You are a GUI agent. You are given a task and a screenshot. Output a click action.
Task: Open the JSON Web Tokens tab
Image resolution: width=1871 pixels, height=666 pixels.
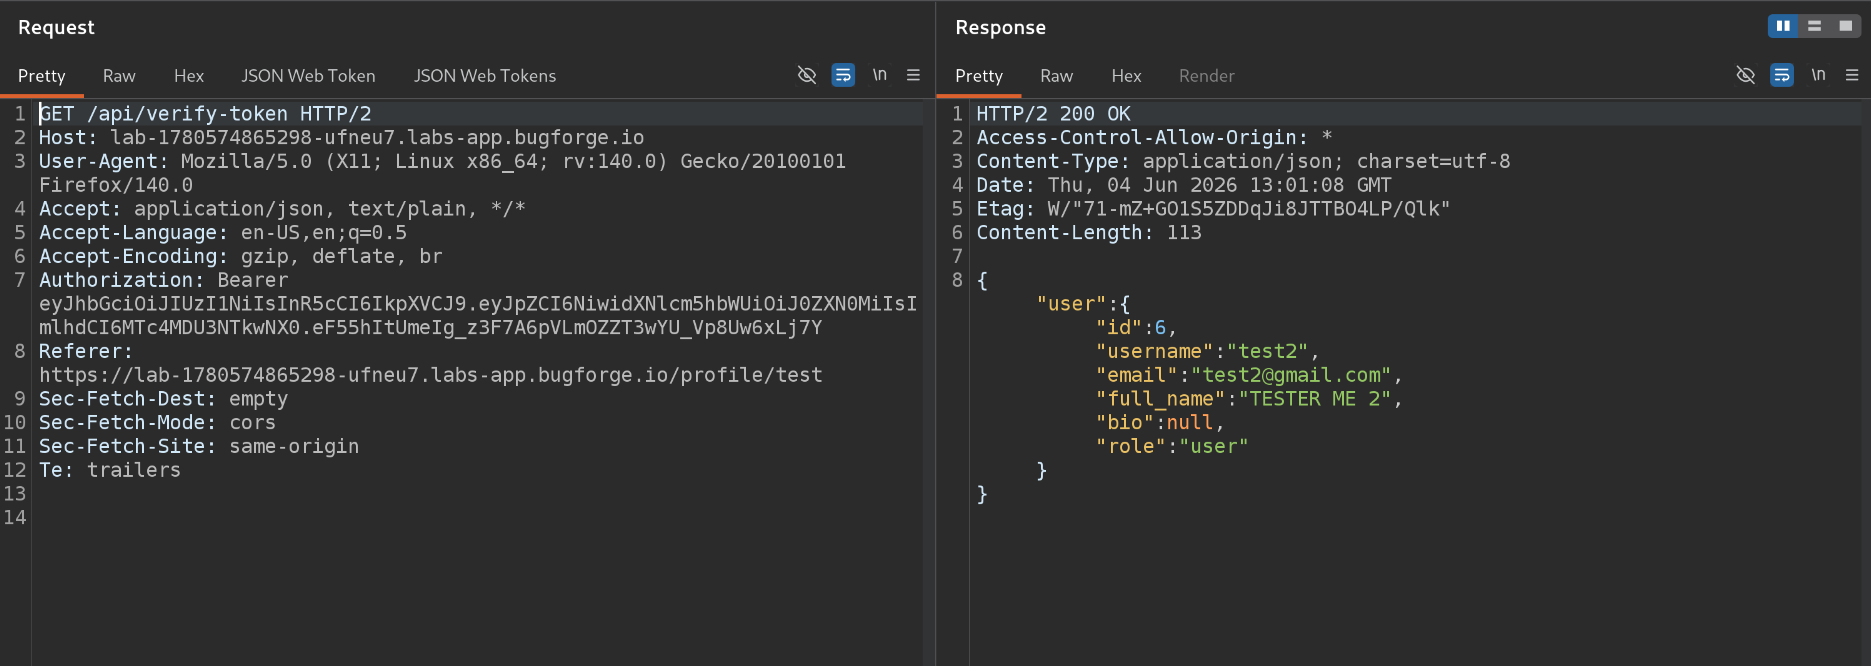485,76
